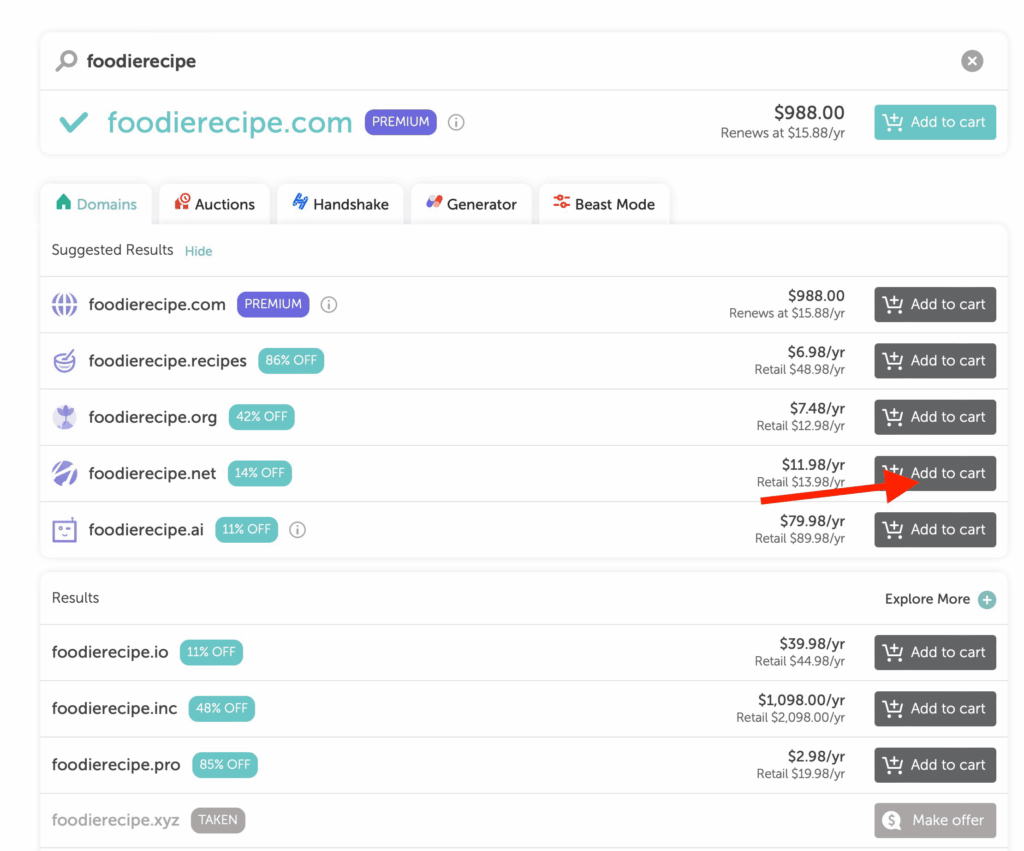This screenshot has height=851, width=1024.
Task: Click info icon beside top foodierecipe.com PREMIUM badge
Action: click(x=456, y=122)
